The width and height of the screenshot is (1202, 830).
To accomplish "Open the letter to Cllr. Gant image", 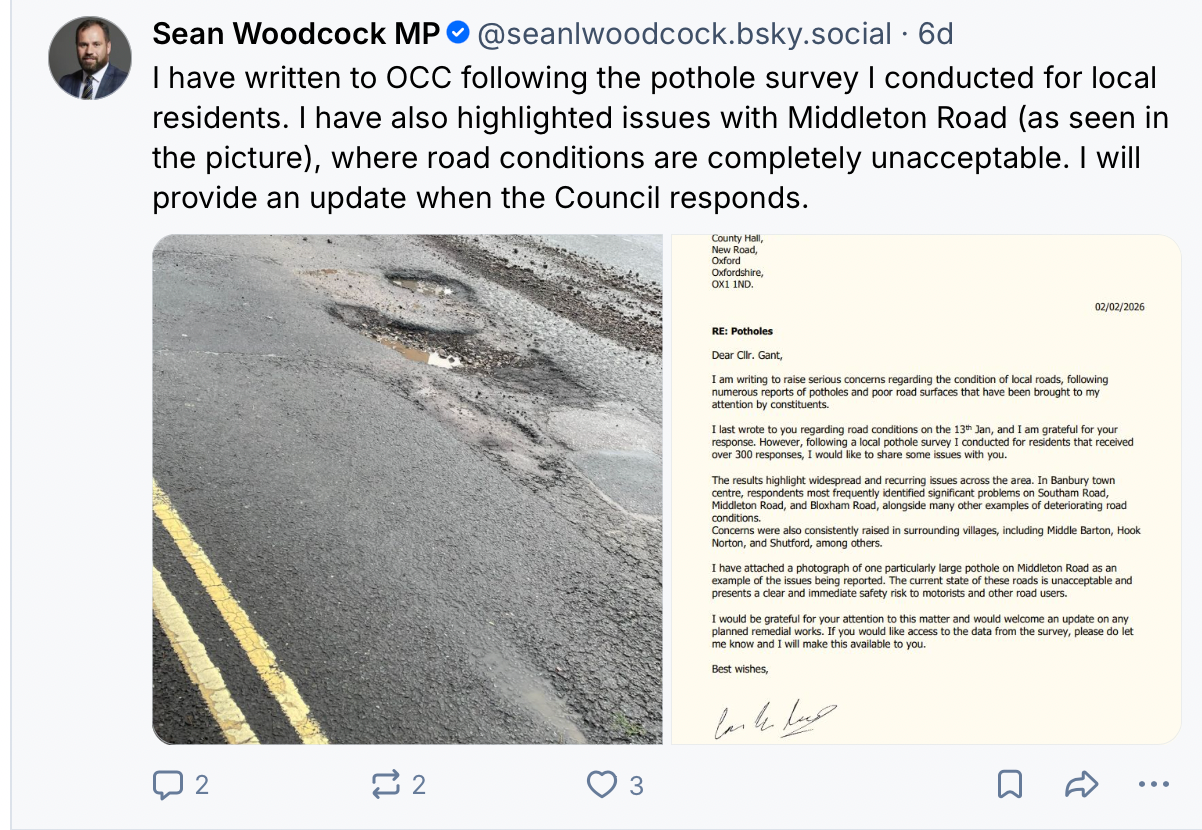I will pos(926,489).
